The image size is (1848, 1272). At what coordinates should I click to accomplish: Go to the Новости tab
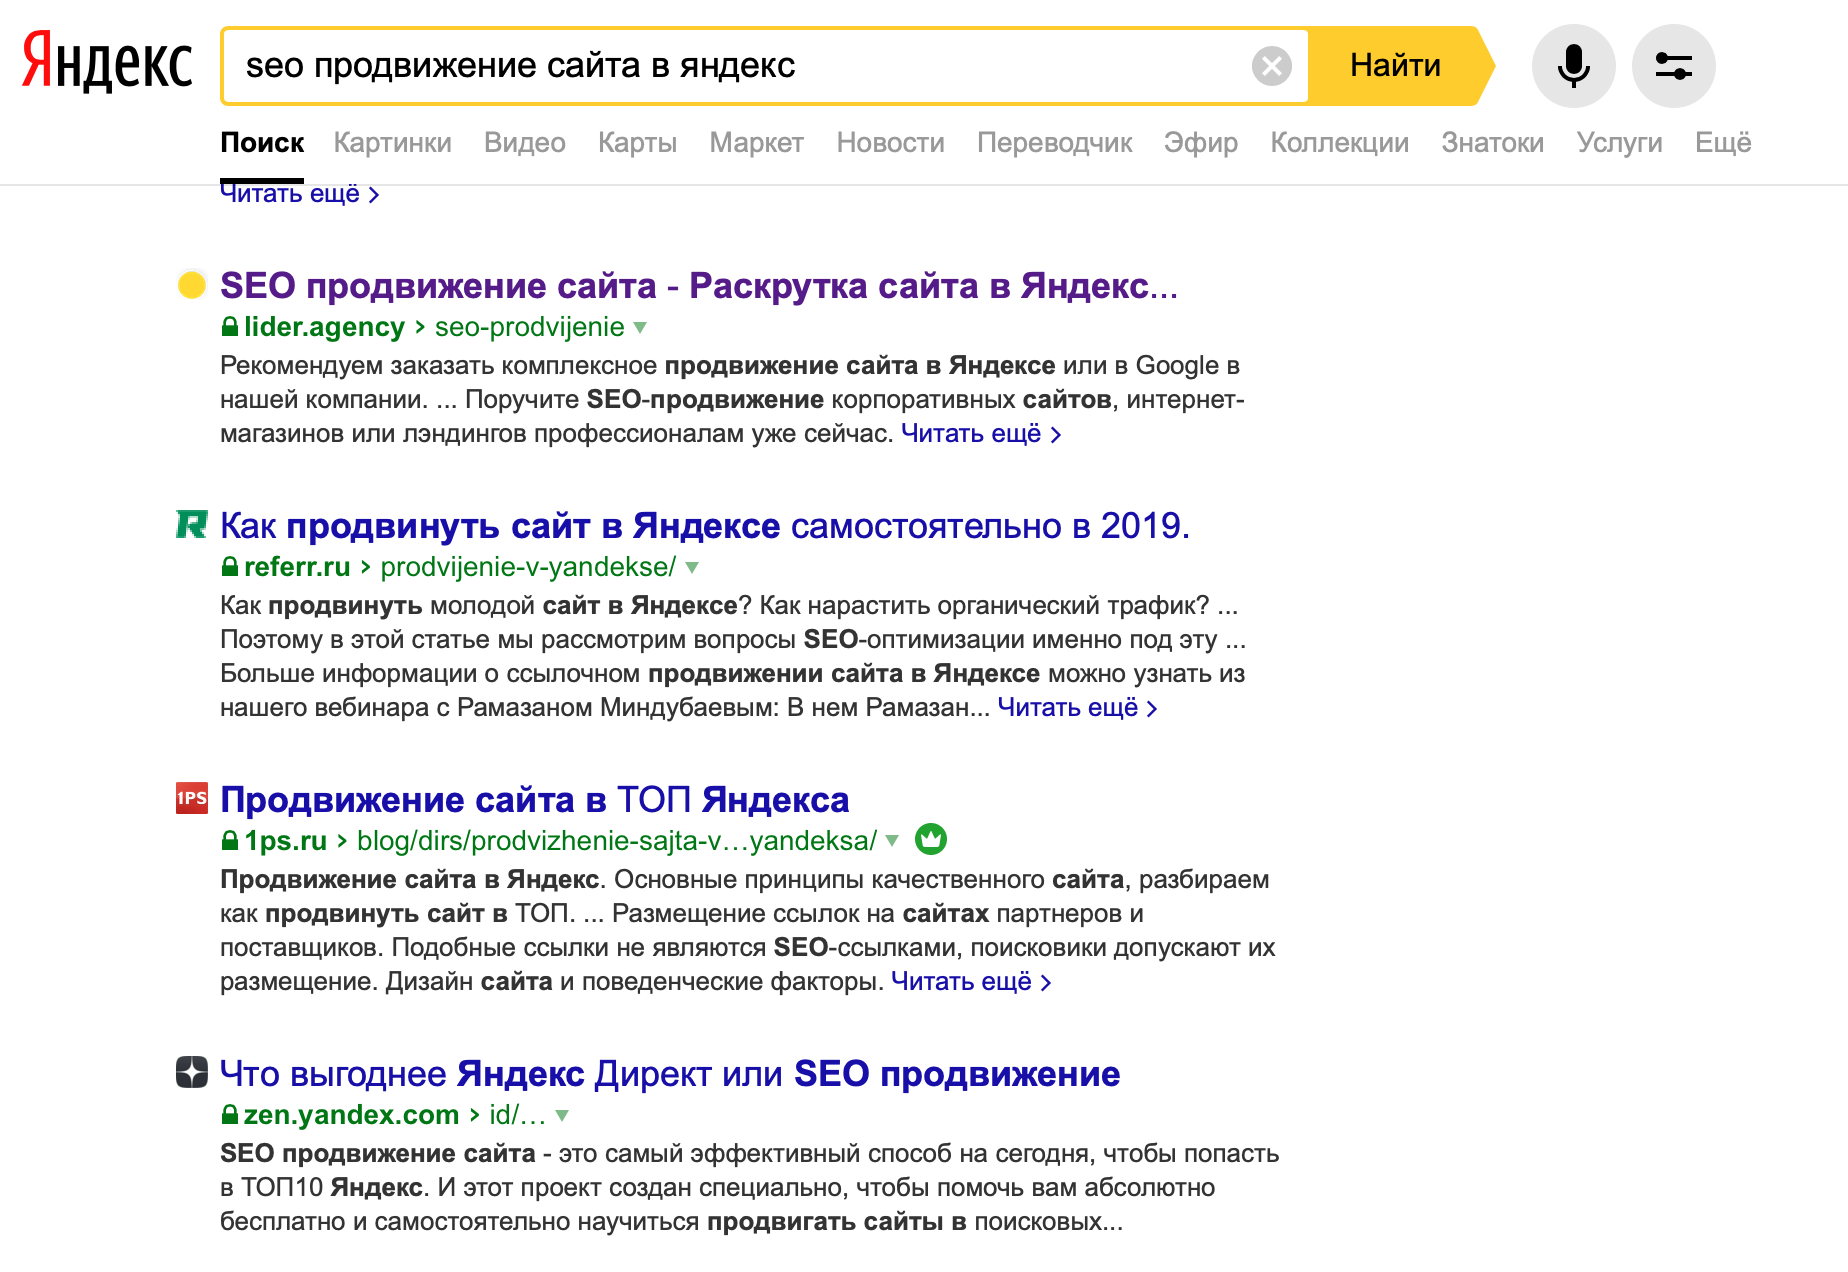[890, 143]
